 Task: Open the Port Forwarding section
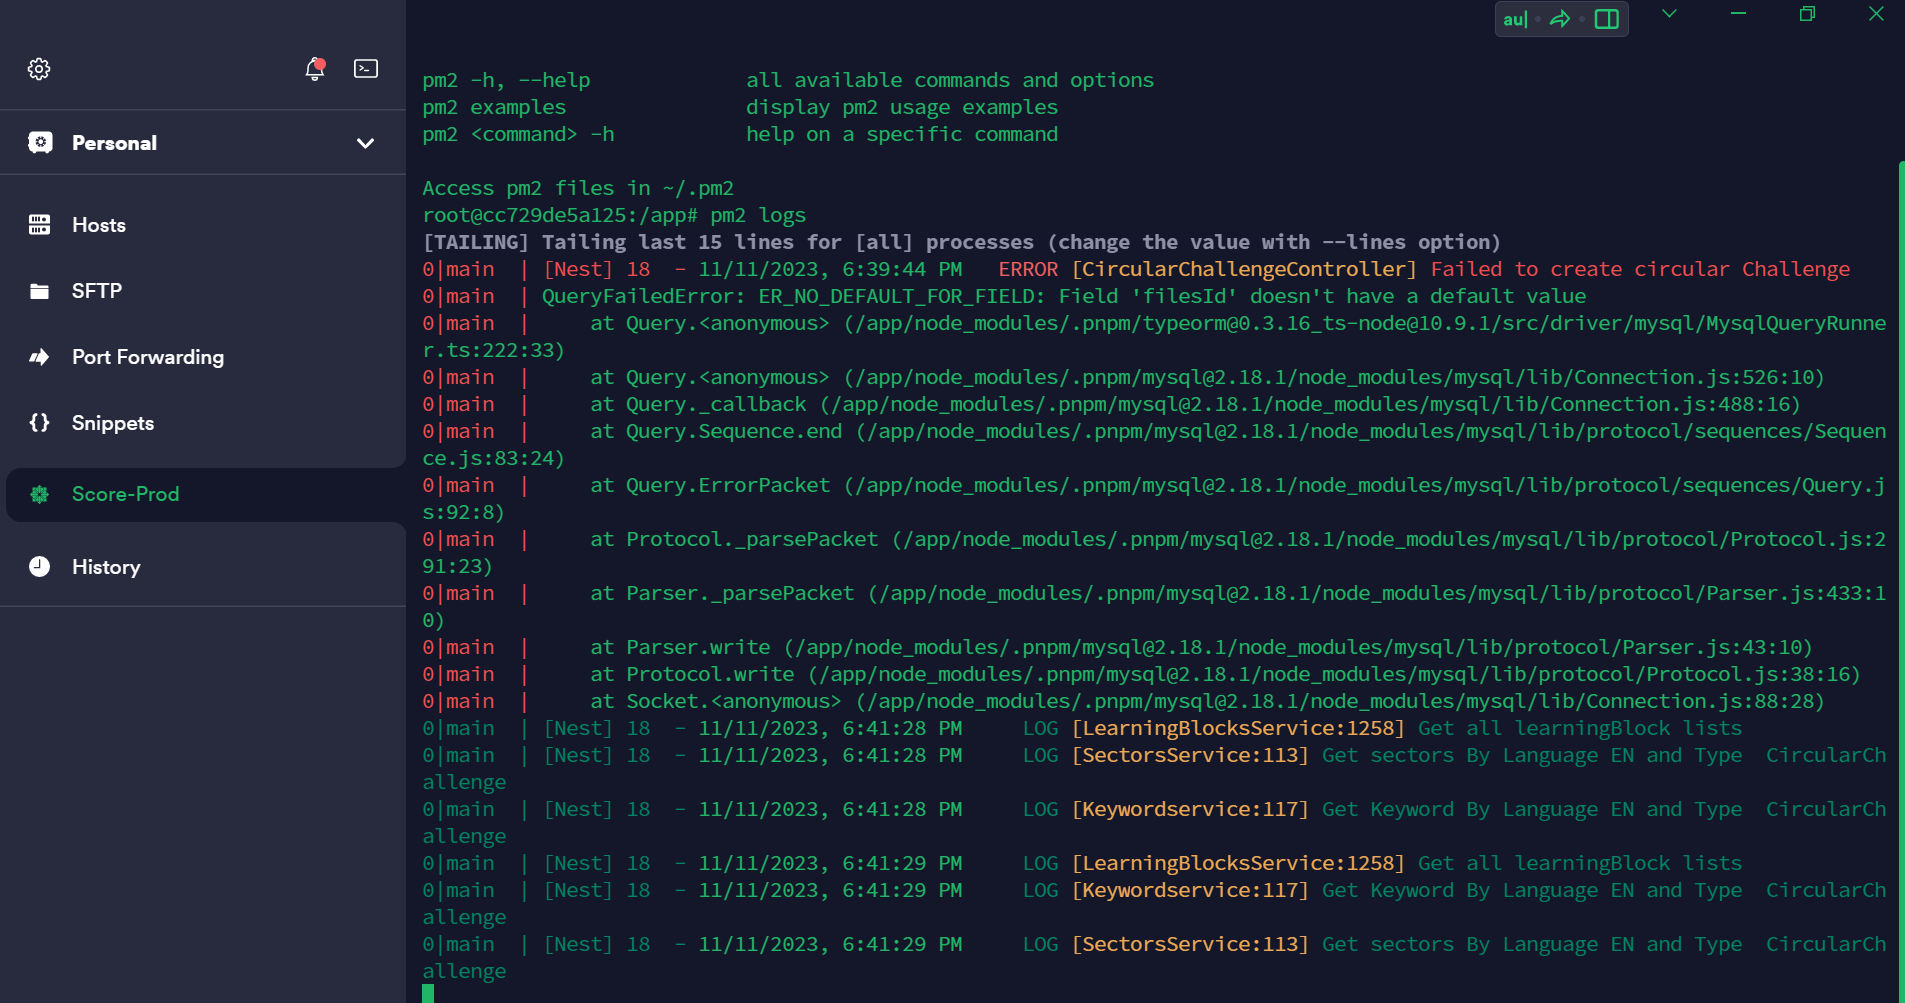147,357
